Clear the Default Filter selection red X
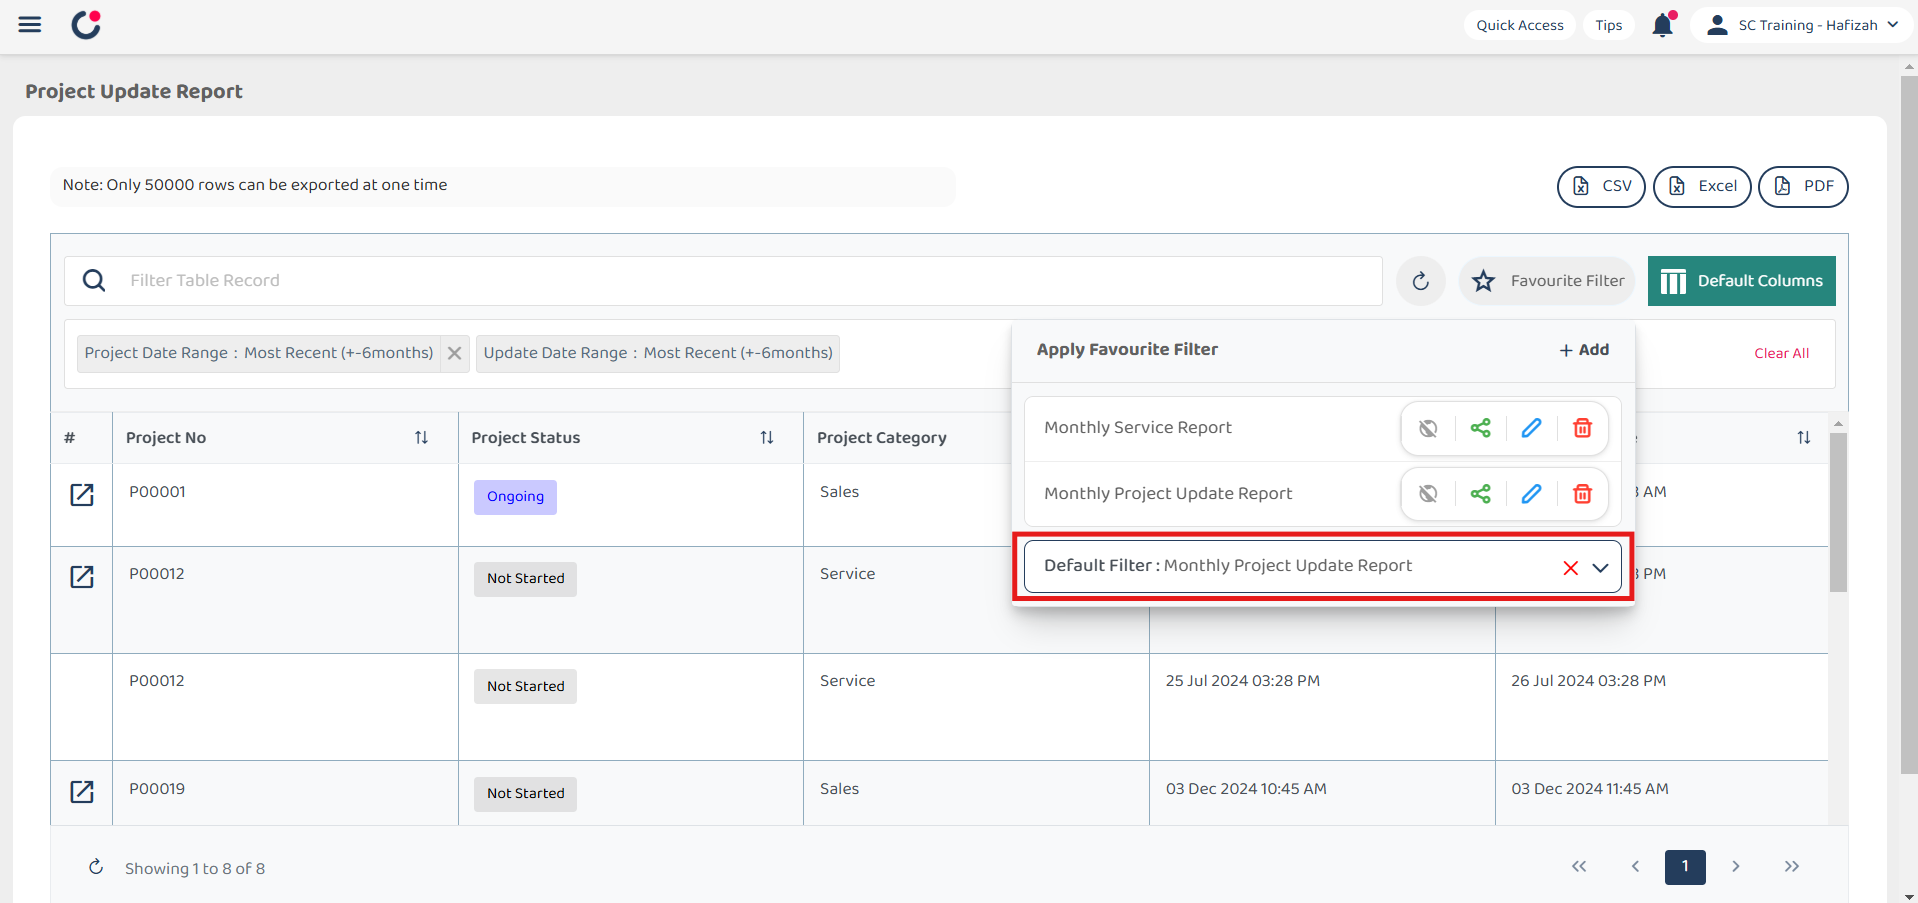This screenshot has width=1918, height=903. point(1570,568)
